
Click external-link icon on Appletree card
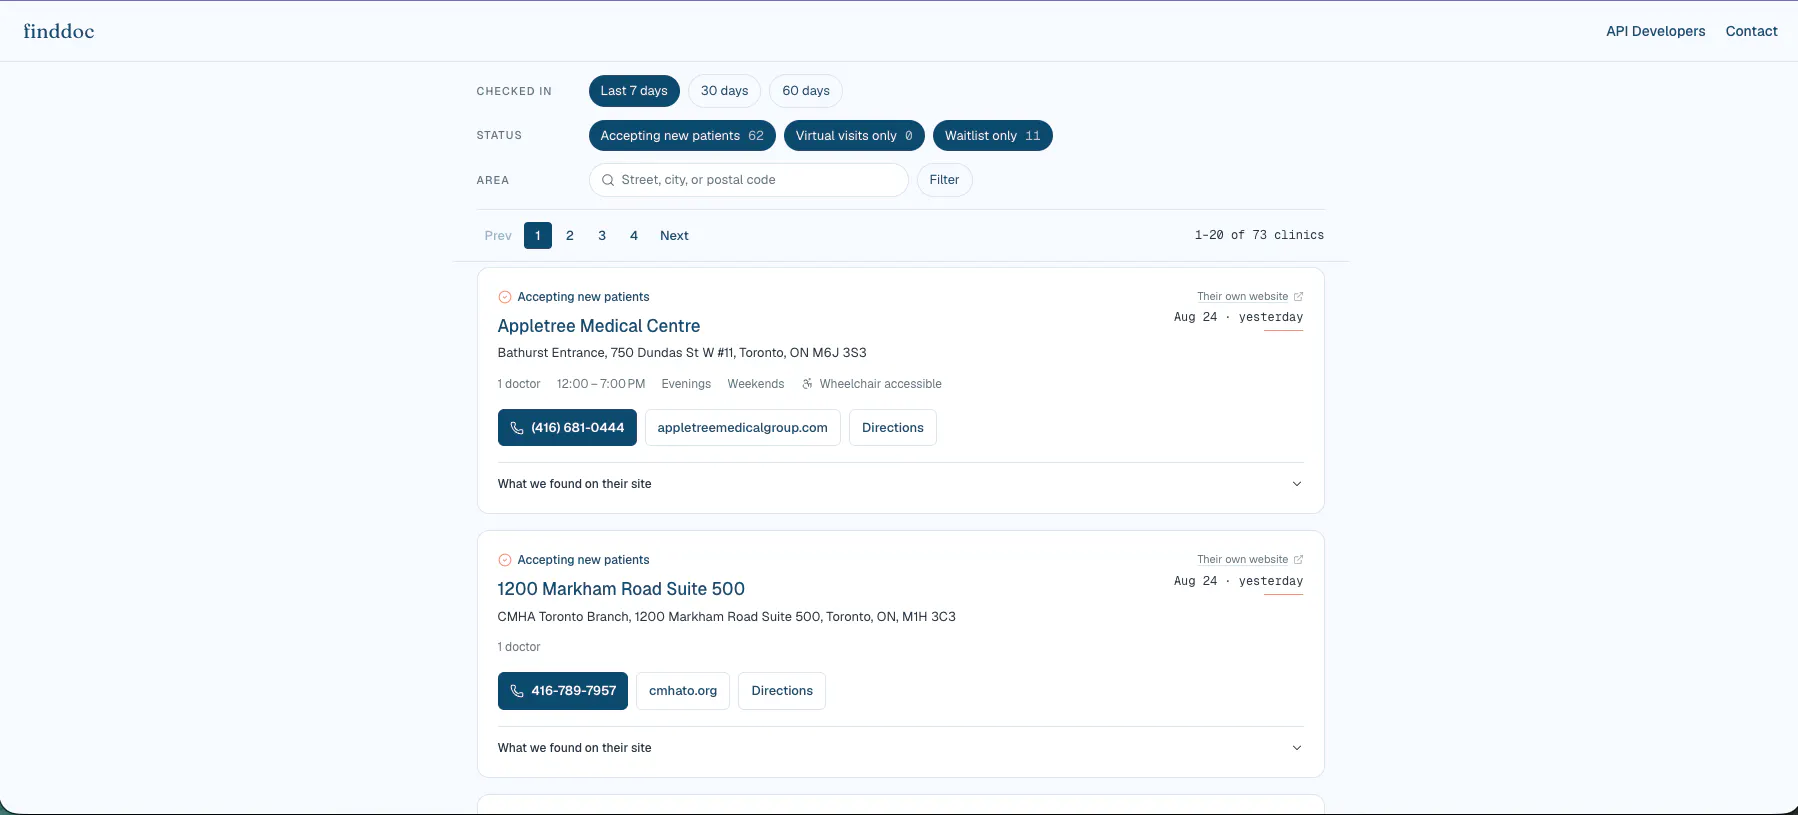point(1298,297)
